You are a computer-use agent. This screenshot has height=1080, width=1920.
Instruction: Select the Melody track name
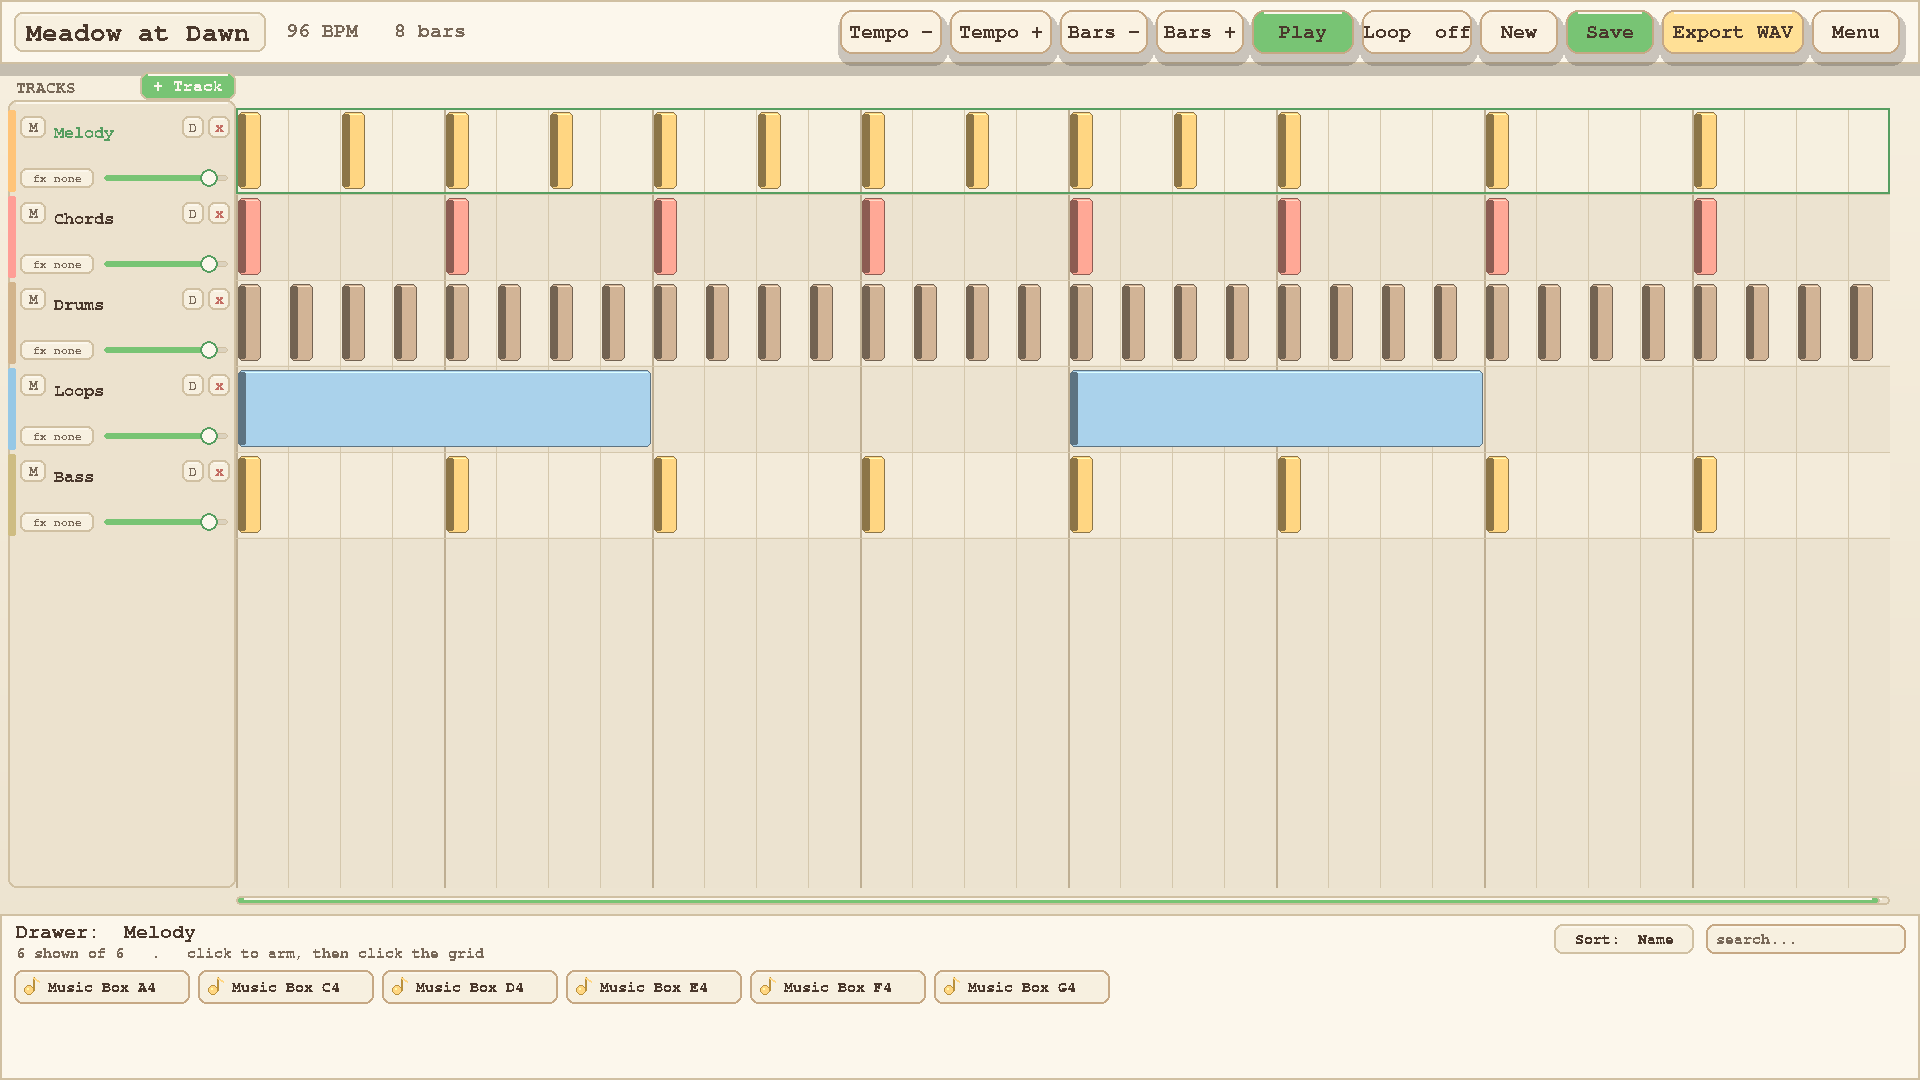tap(84, 133)
